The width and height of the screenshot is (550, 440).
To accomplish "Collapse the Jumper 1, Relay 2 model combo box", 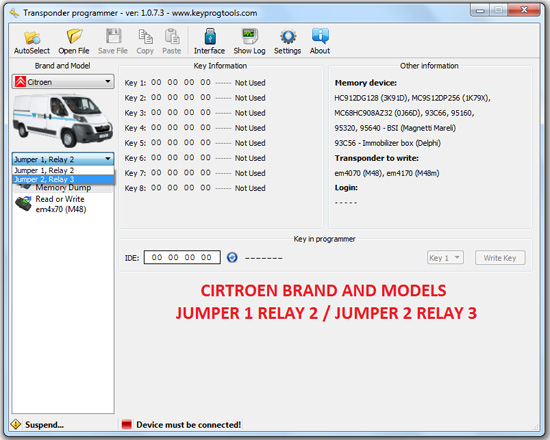I will [x=63, y=160].
